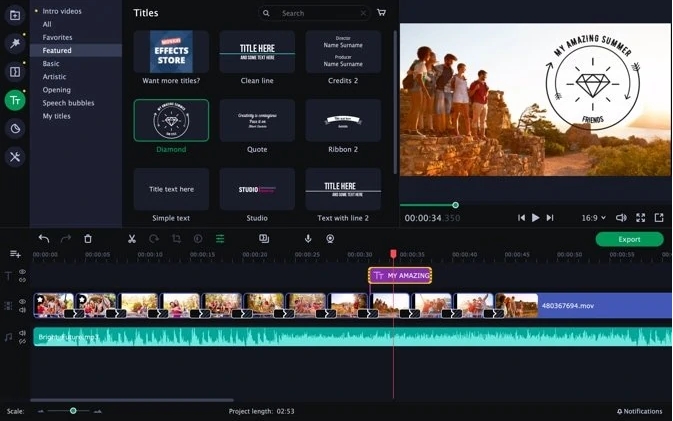Expand the Intro videos category

click(61, 11)
